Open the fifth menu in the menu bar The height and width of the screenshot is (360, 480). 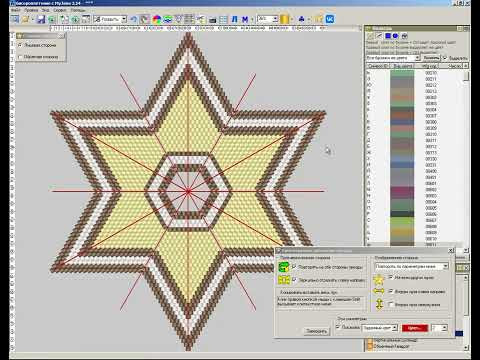tap(78, 10)
